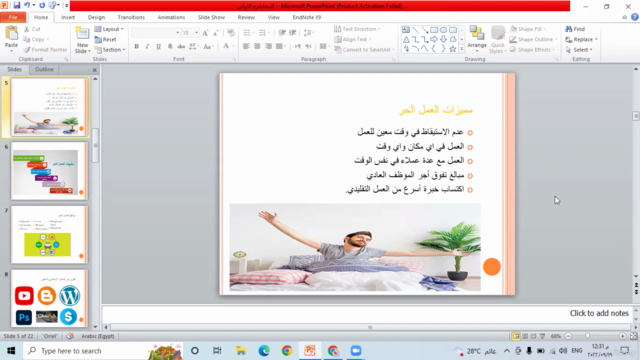The image size is (640, 360).
Task: Align text right
Action: pyautogui.click(x=268, y=46)
